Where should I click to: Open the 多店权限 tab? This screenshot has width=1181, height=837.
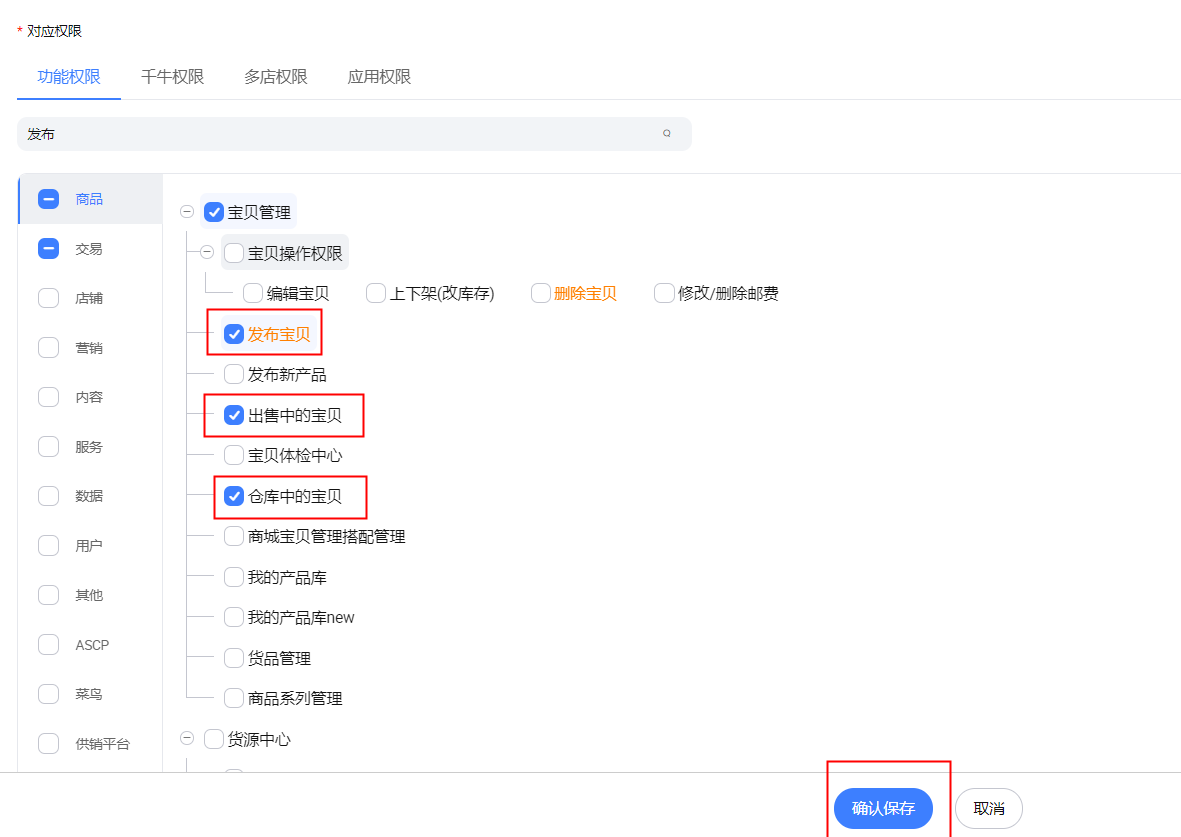click(x=276, y=77)
